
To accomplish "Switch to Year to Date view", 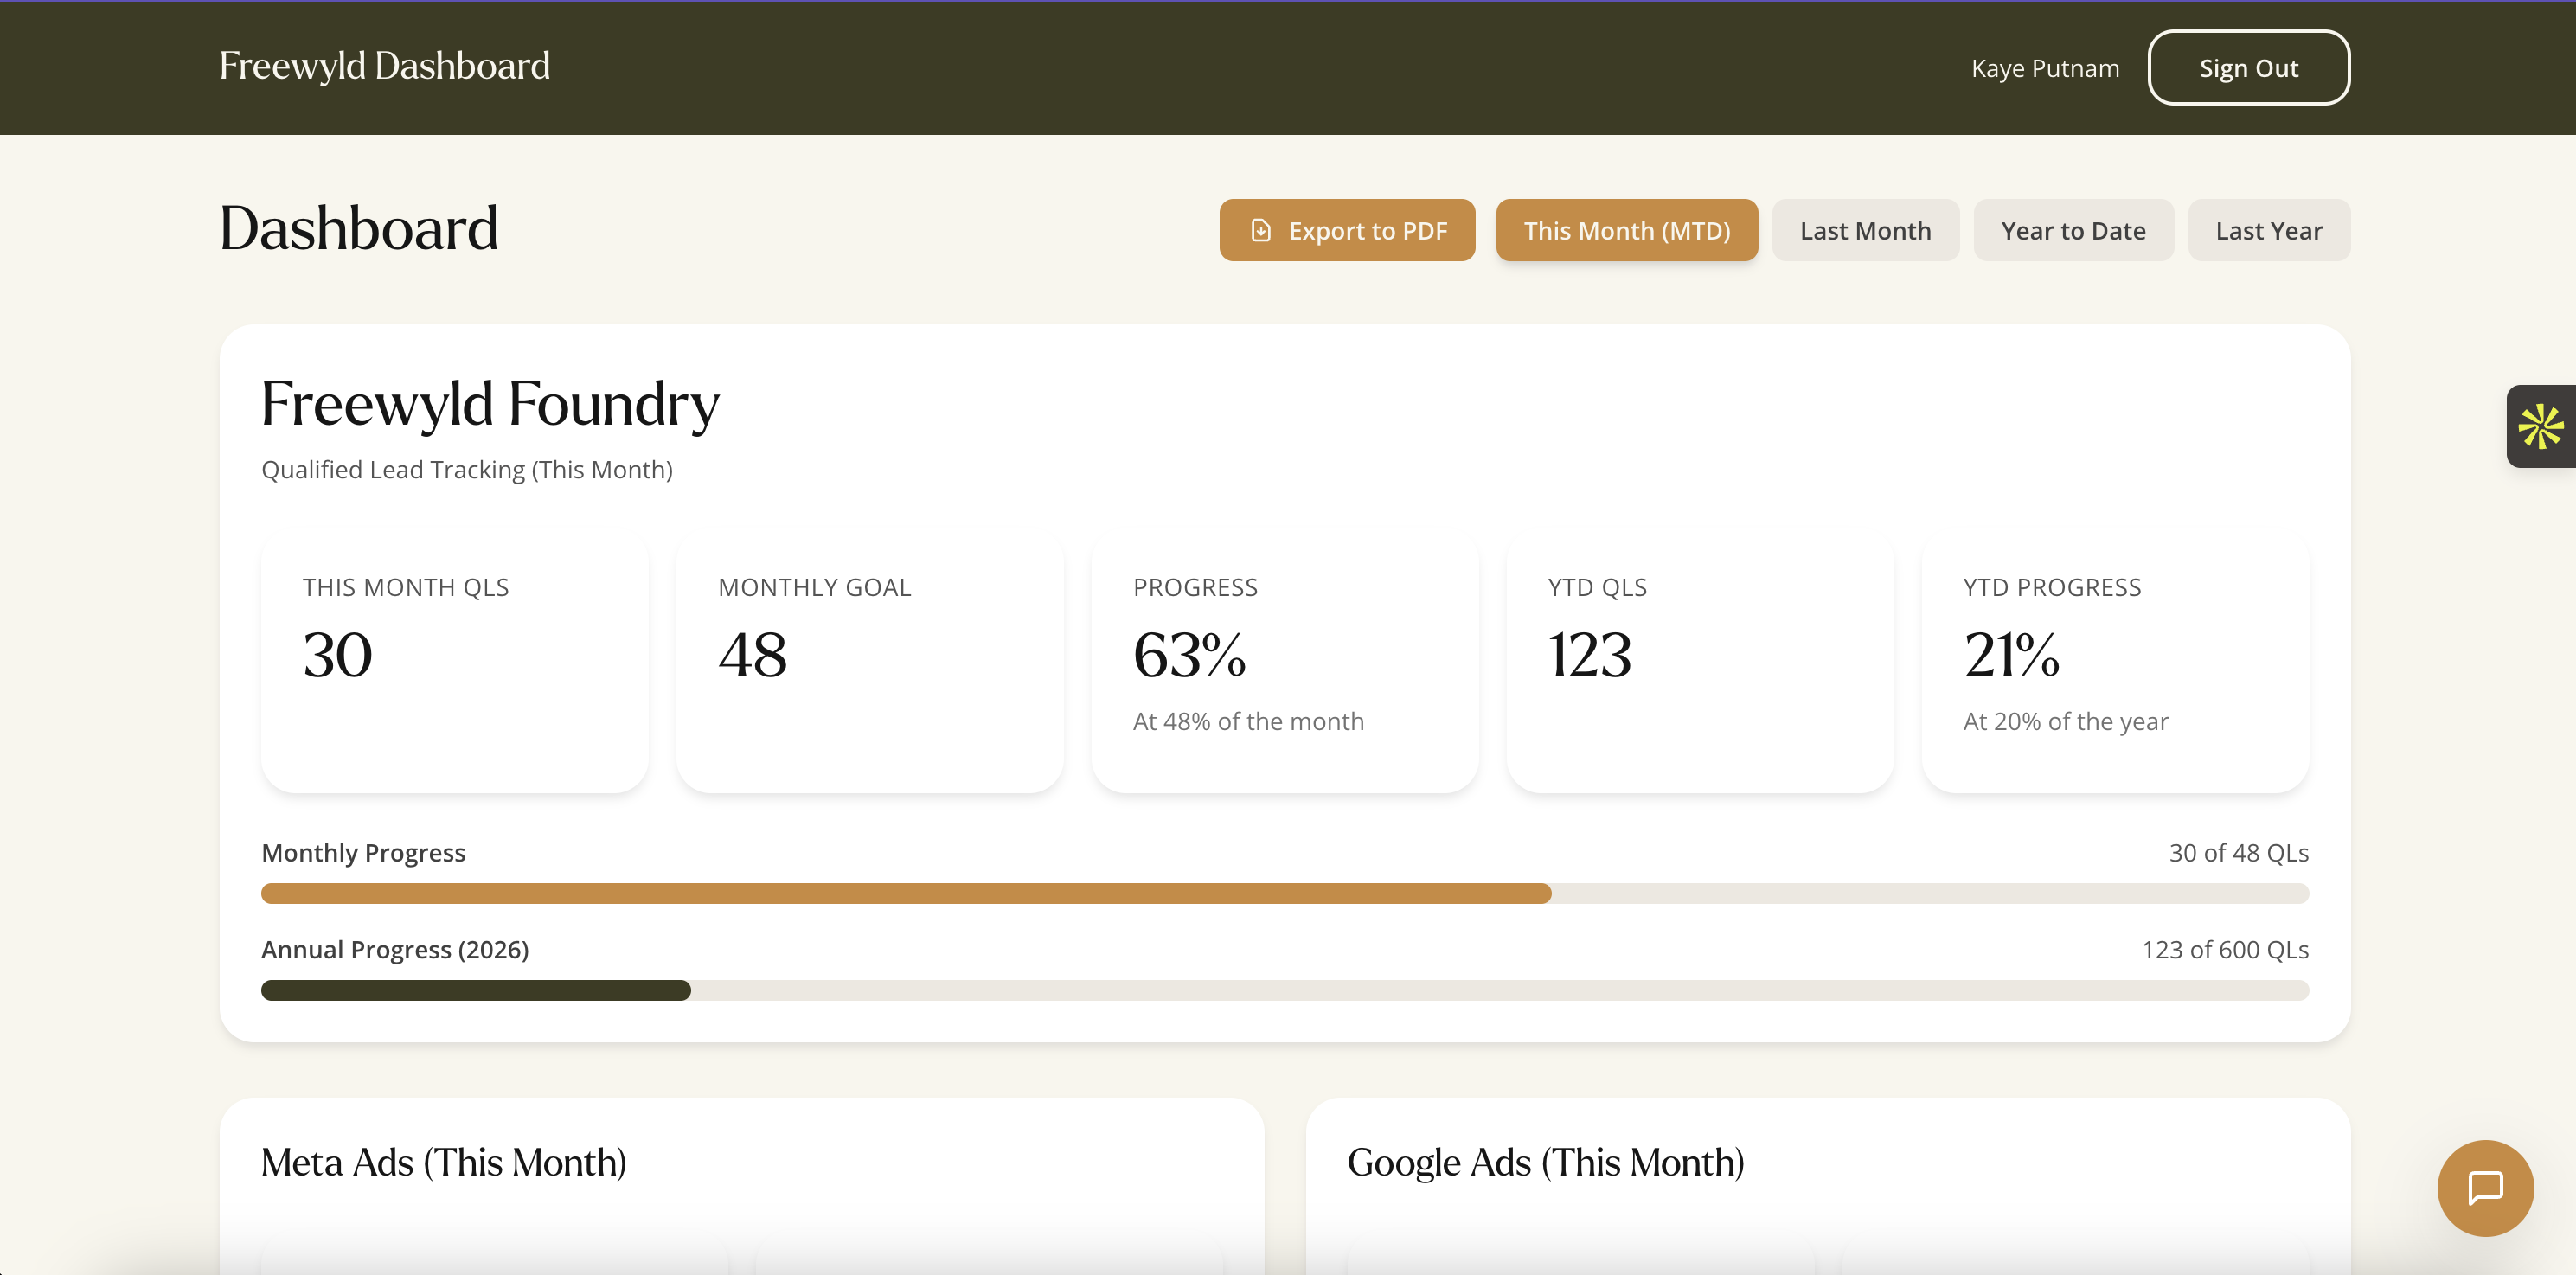I will pyautogui.click(x=2073, y=230).
